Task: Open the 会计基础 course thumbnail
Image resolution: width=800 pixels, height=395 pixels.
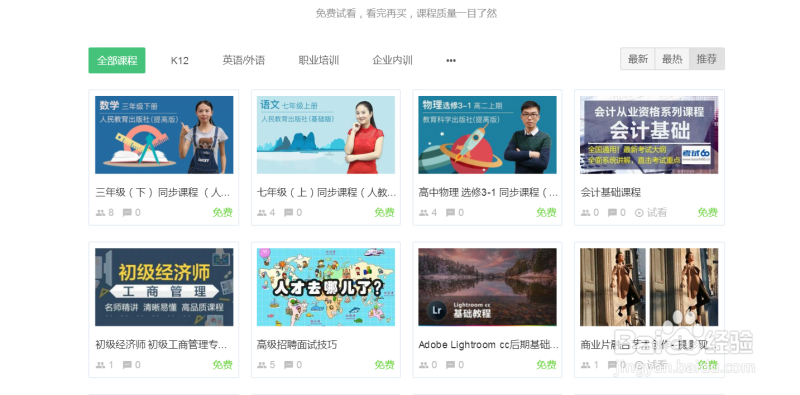Action: (649, 135)
